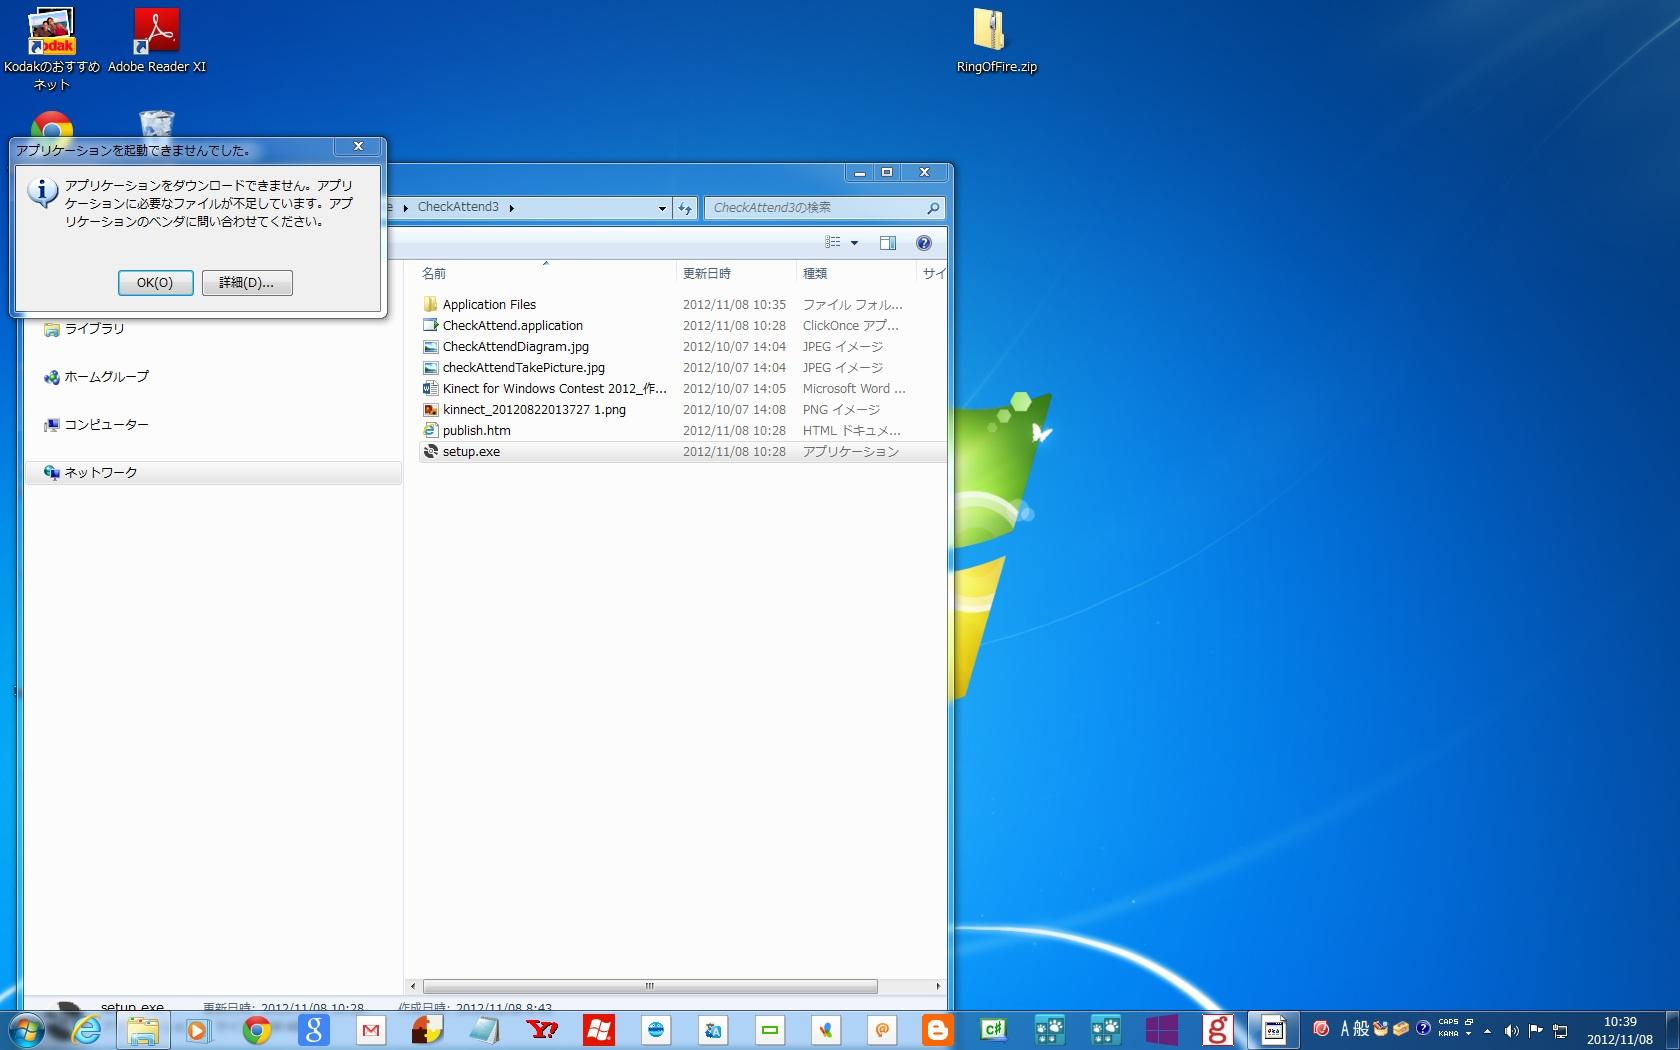Viewport: 1680px width, 1050px height.
Task: Open details with the 詳細(D)... button
Action: coord(246,283)
